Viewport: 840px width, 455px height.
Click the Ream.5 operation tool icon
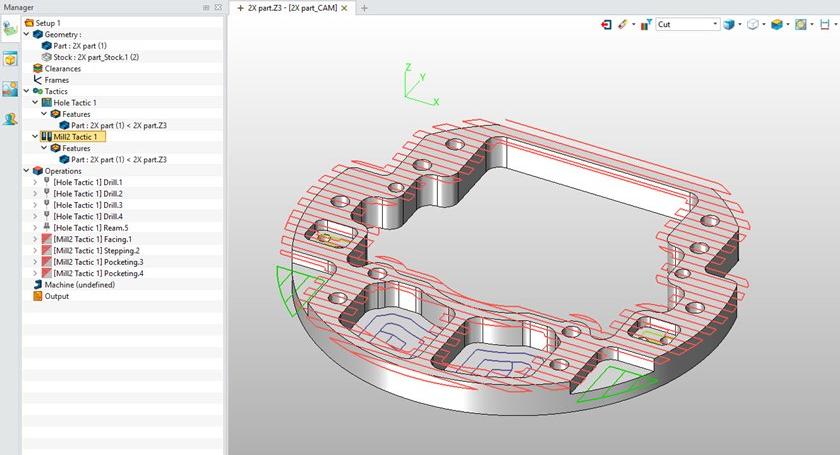point(47,228)
